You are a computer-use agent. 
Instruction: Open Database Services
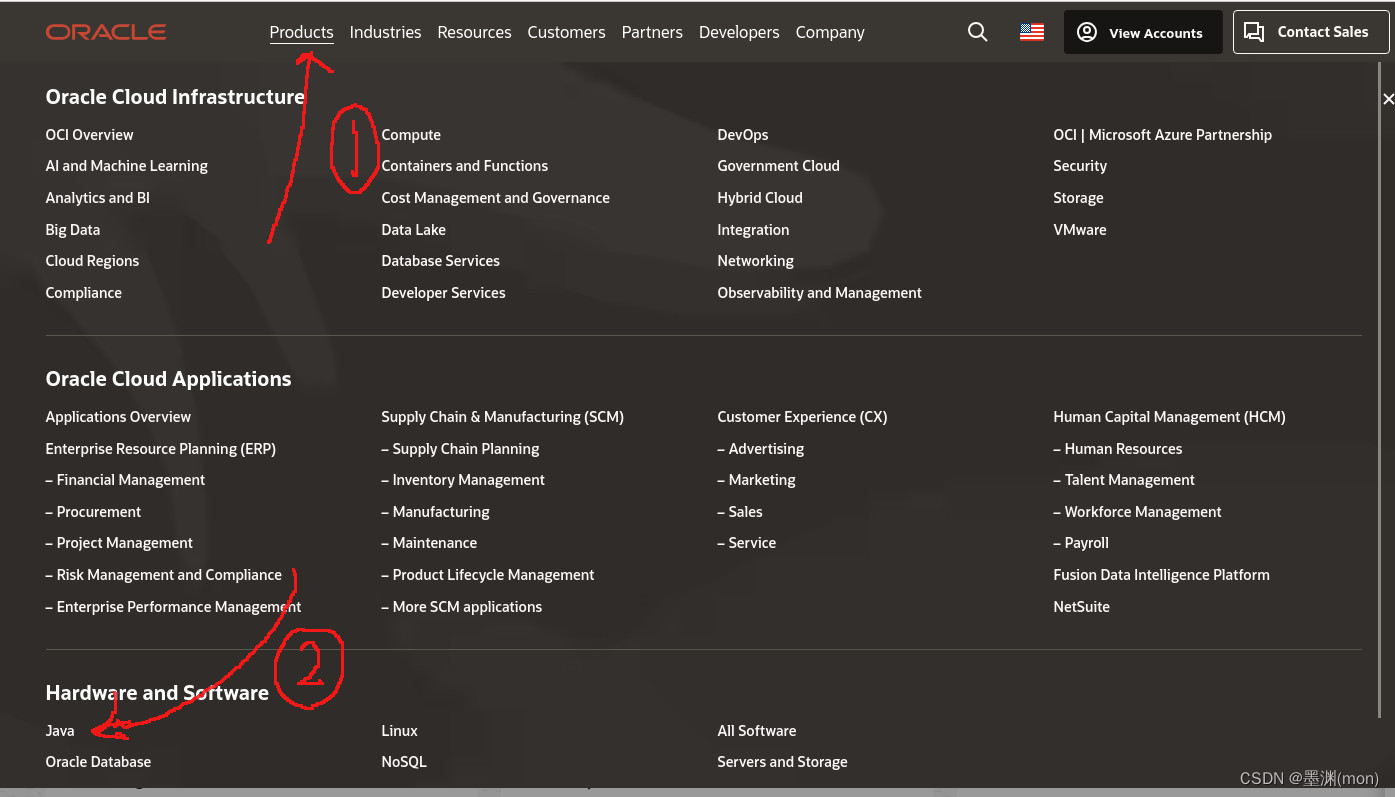441,261
